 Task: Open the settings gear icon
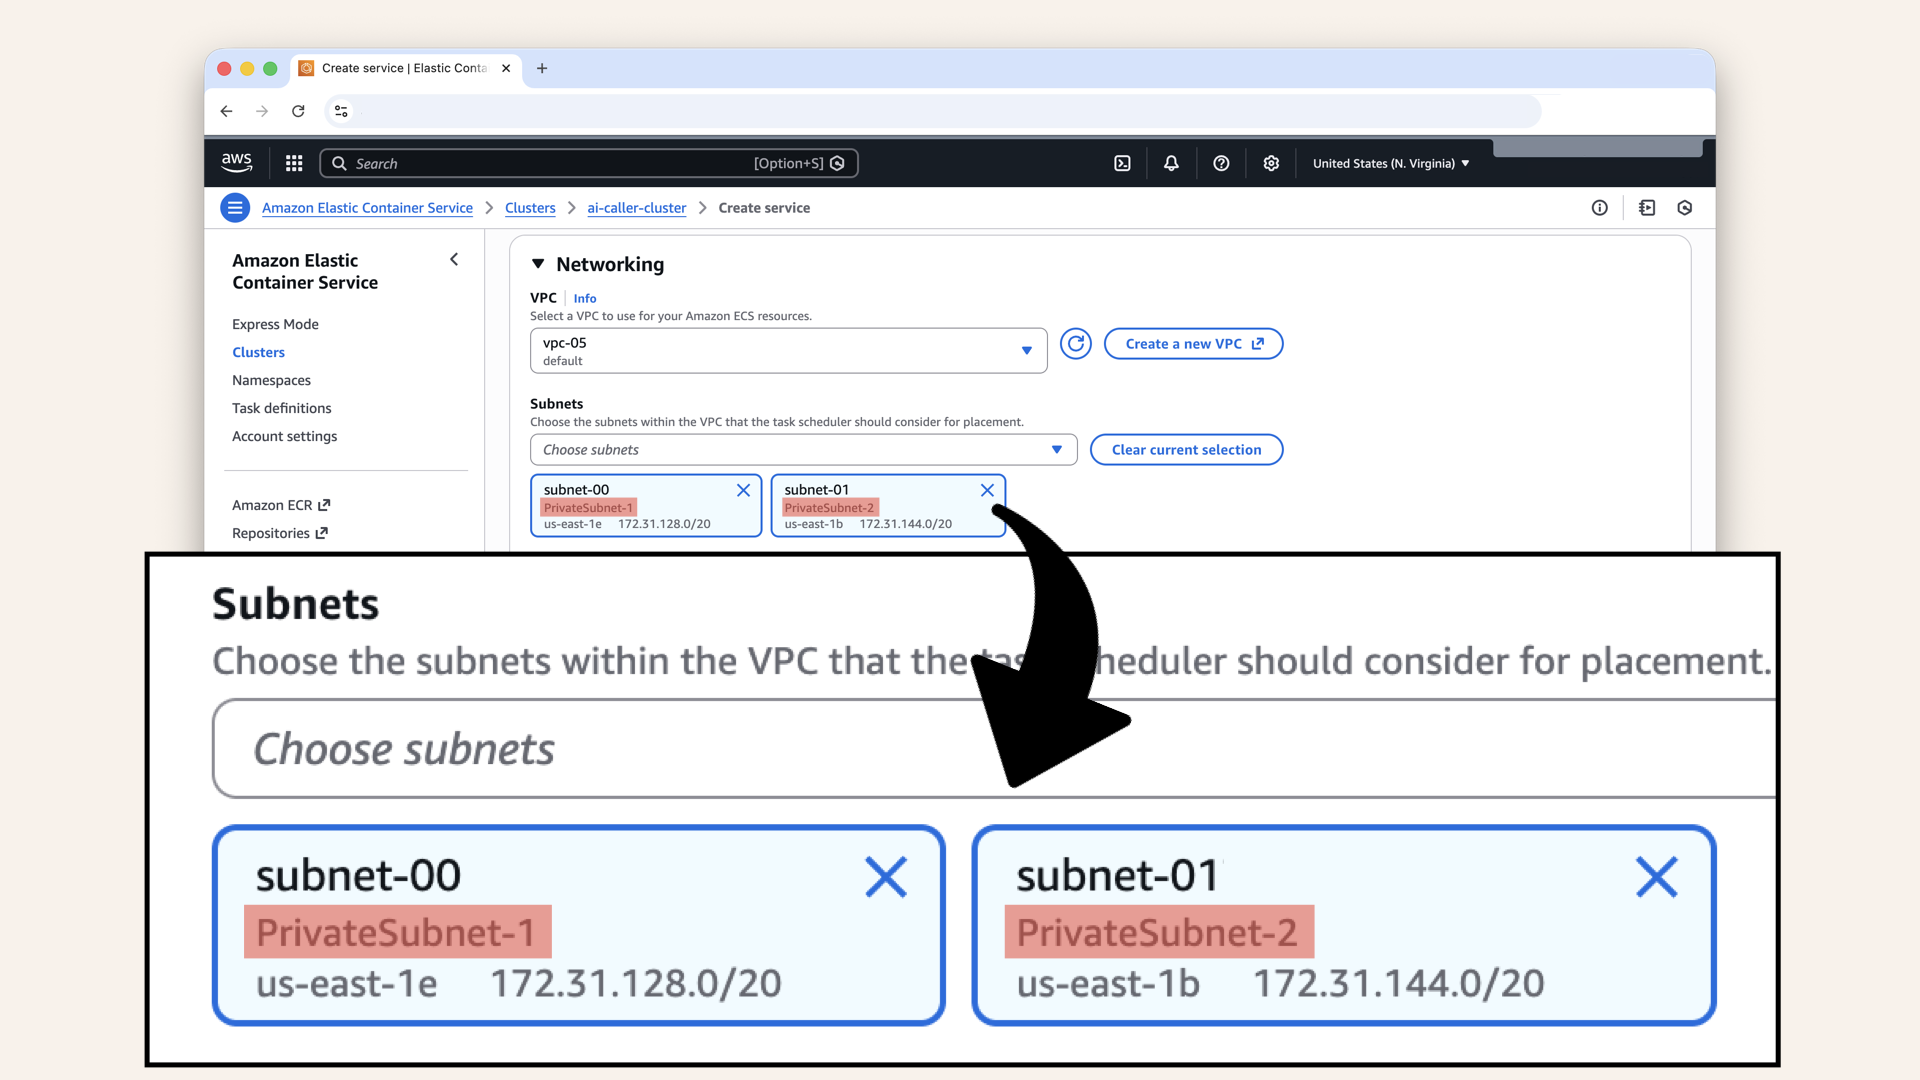tap(1270, 162)
